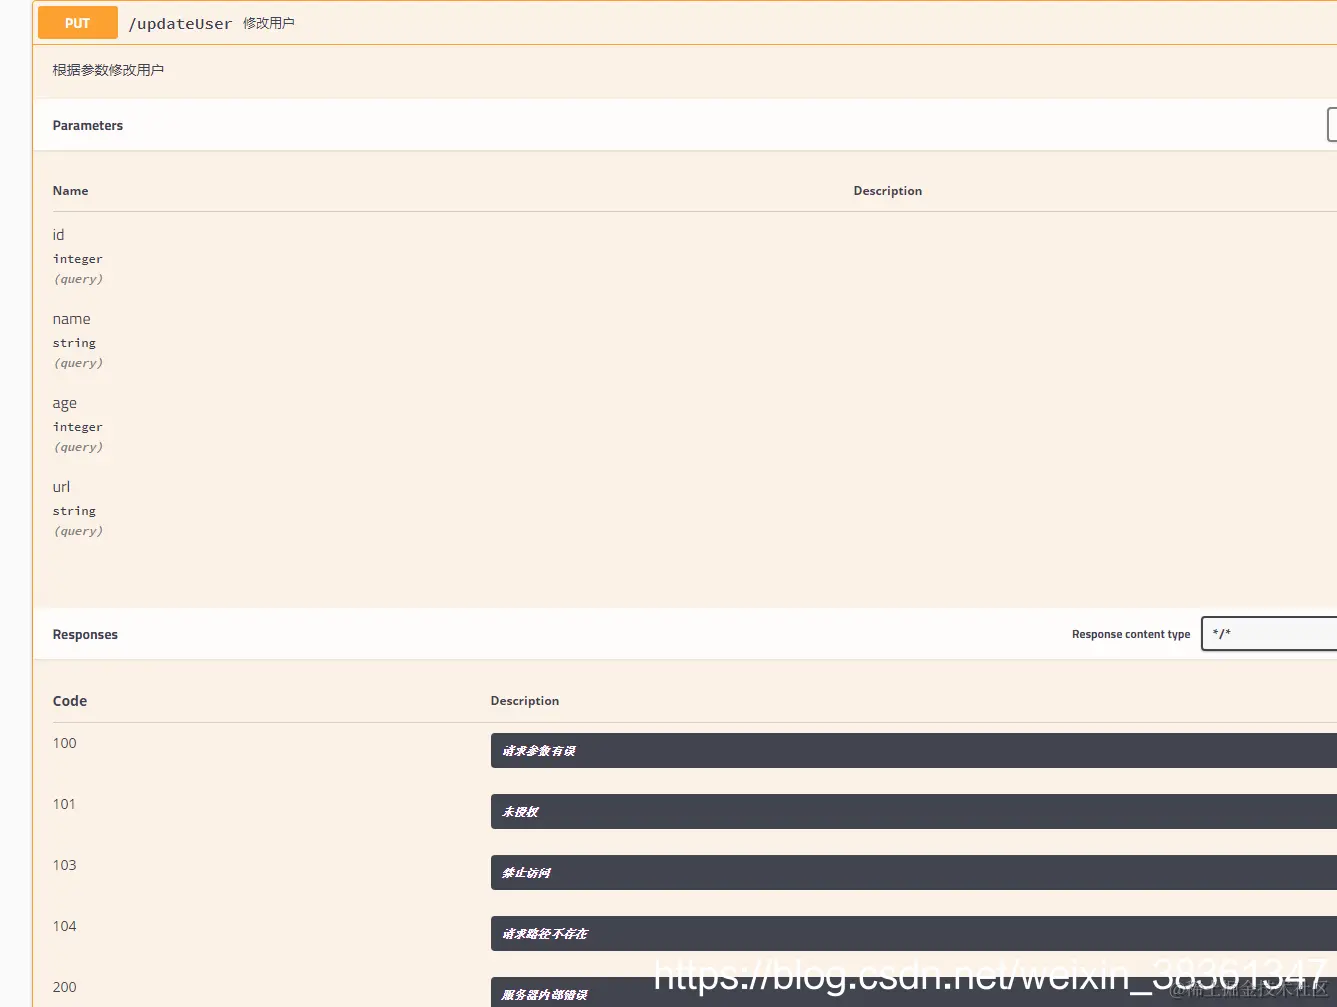This screenshot has height=1007, width=1337.
Task: Click the Response content type label
Action: [1131, 634]
